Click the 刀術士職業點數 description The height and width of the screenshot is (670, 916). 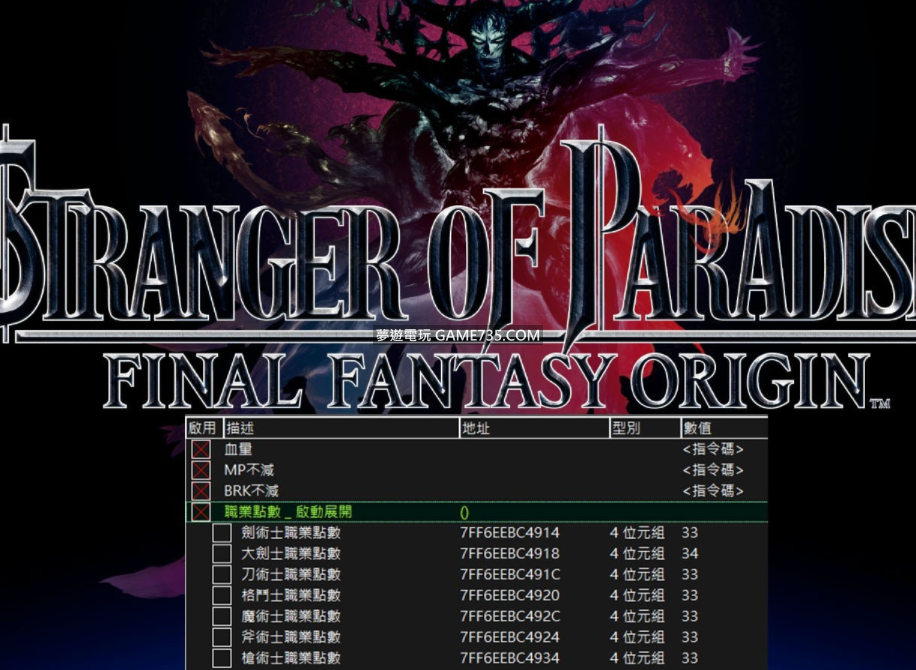(291, 575)
